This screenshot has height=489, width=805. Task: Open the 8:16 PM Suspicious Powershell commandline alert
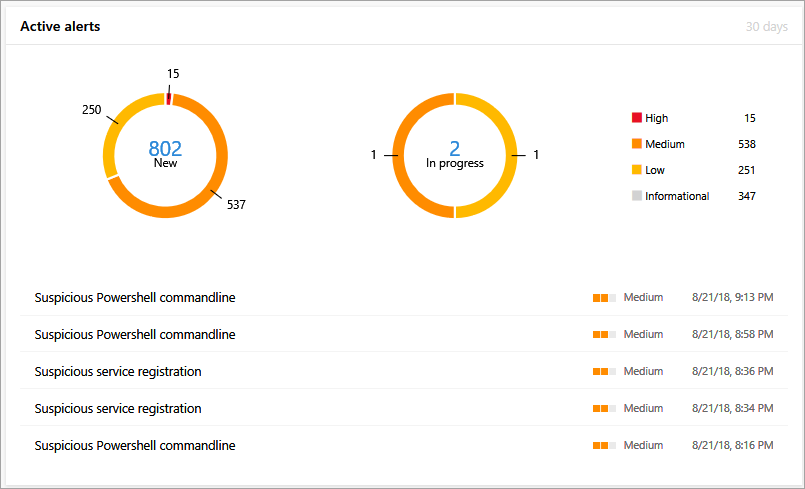pos(135,445)
